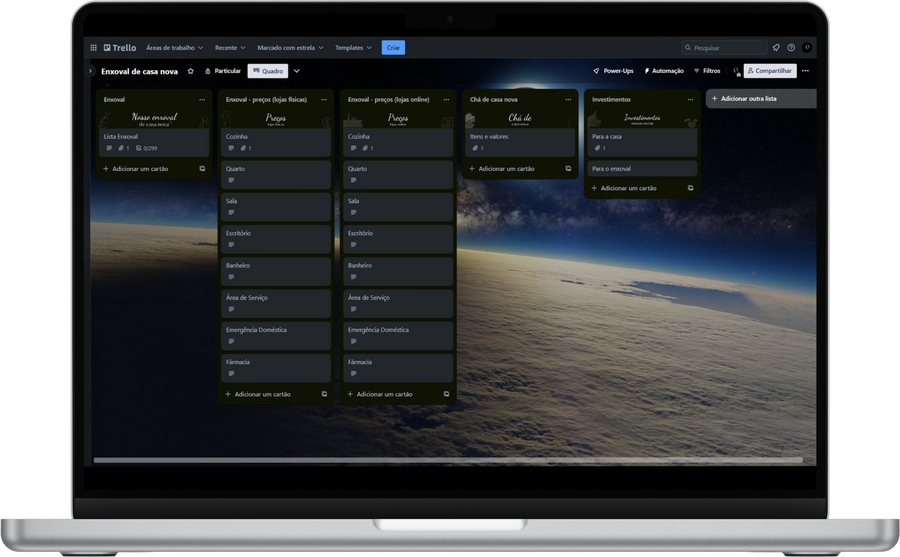Open Power-Ups from the board header
This screenshot has width=900, height=557.
coord(613,71)
